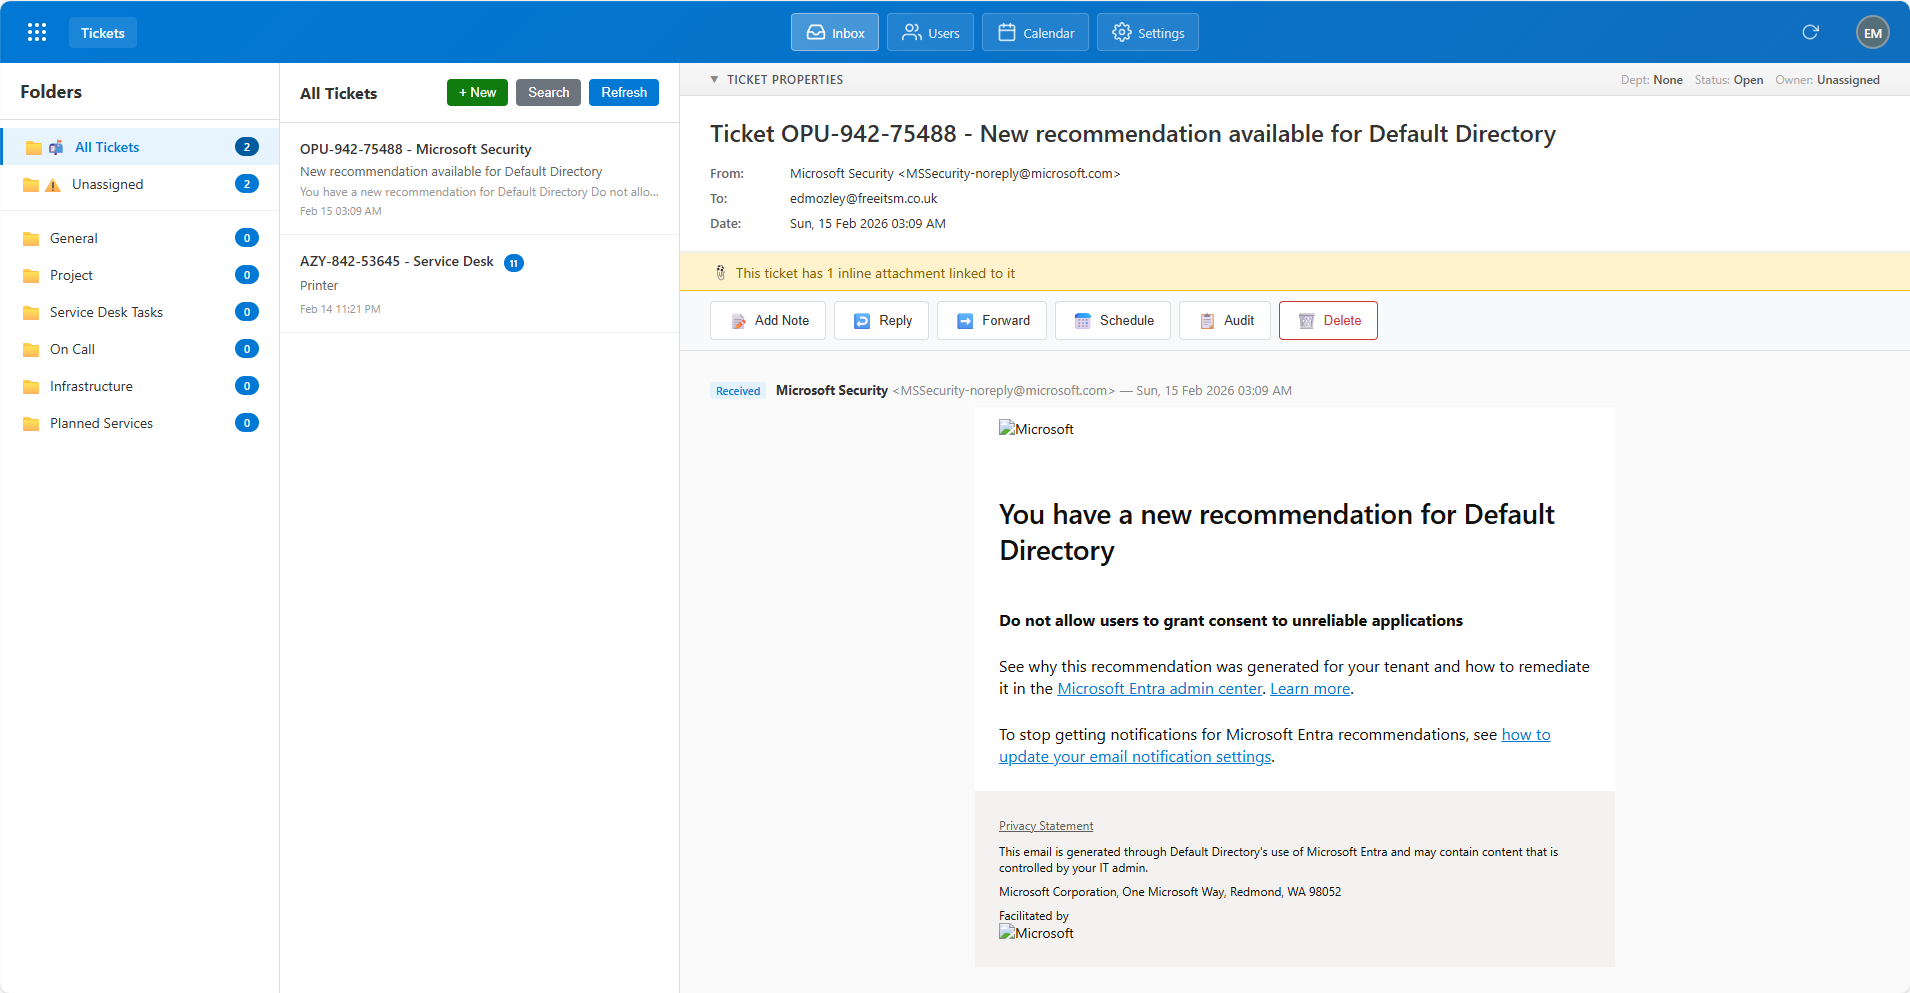
Task: Click the Project folder icon
Action: click(31, 276)
